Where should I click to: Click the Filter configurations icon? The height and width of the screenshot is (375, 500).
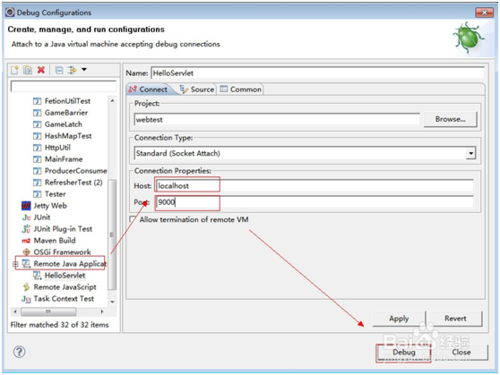point(72,70)
